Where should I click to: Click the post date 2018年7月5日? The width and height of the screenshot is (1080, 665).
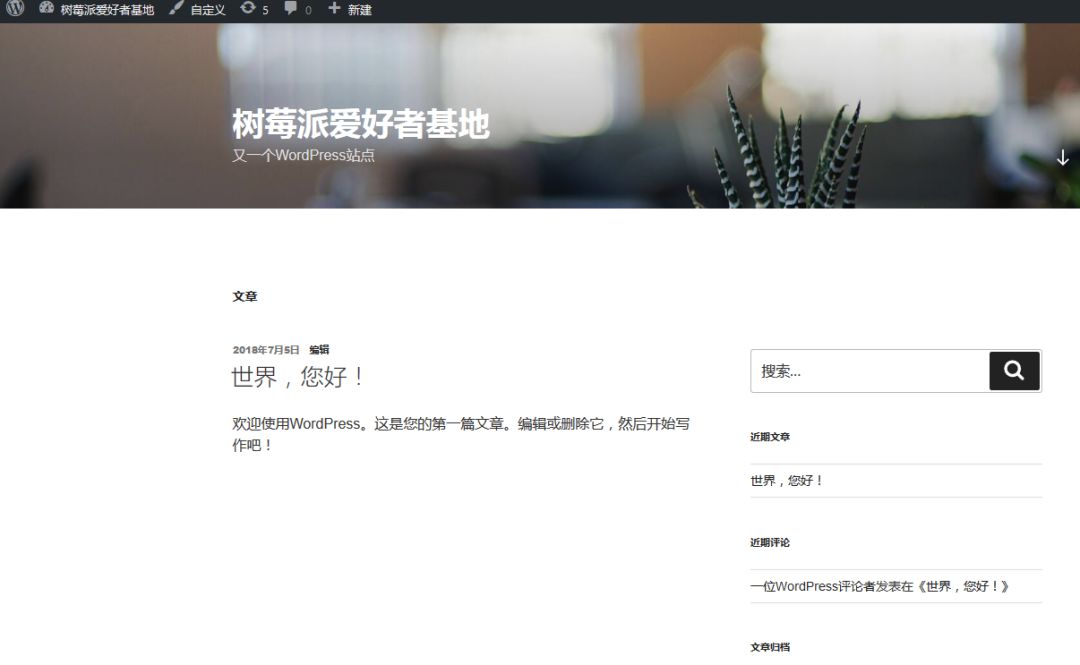(x=266, y=349)
